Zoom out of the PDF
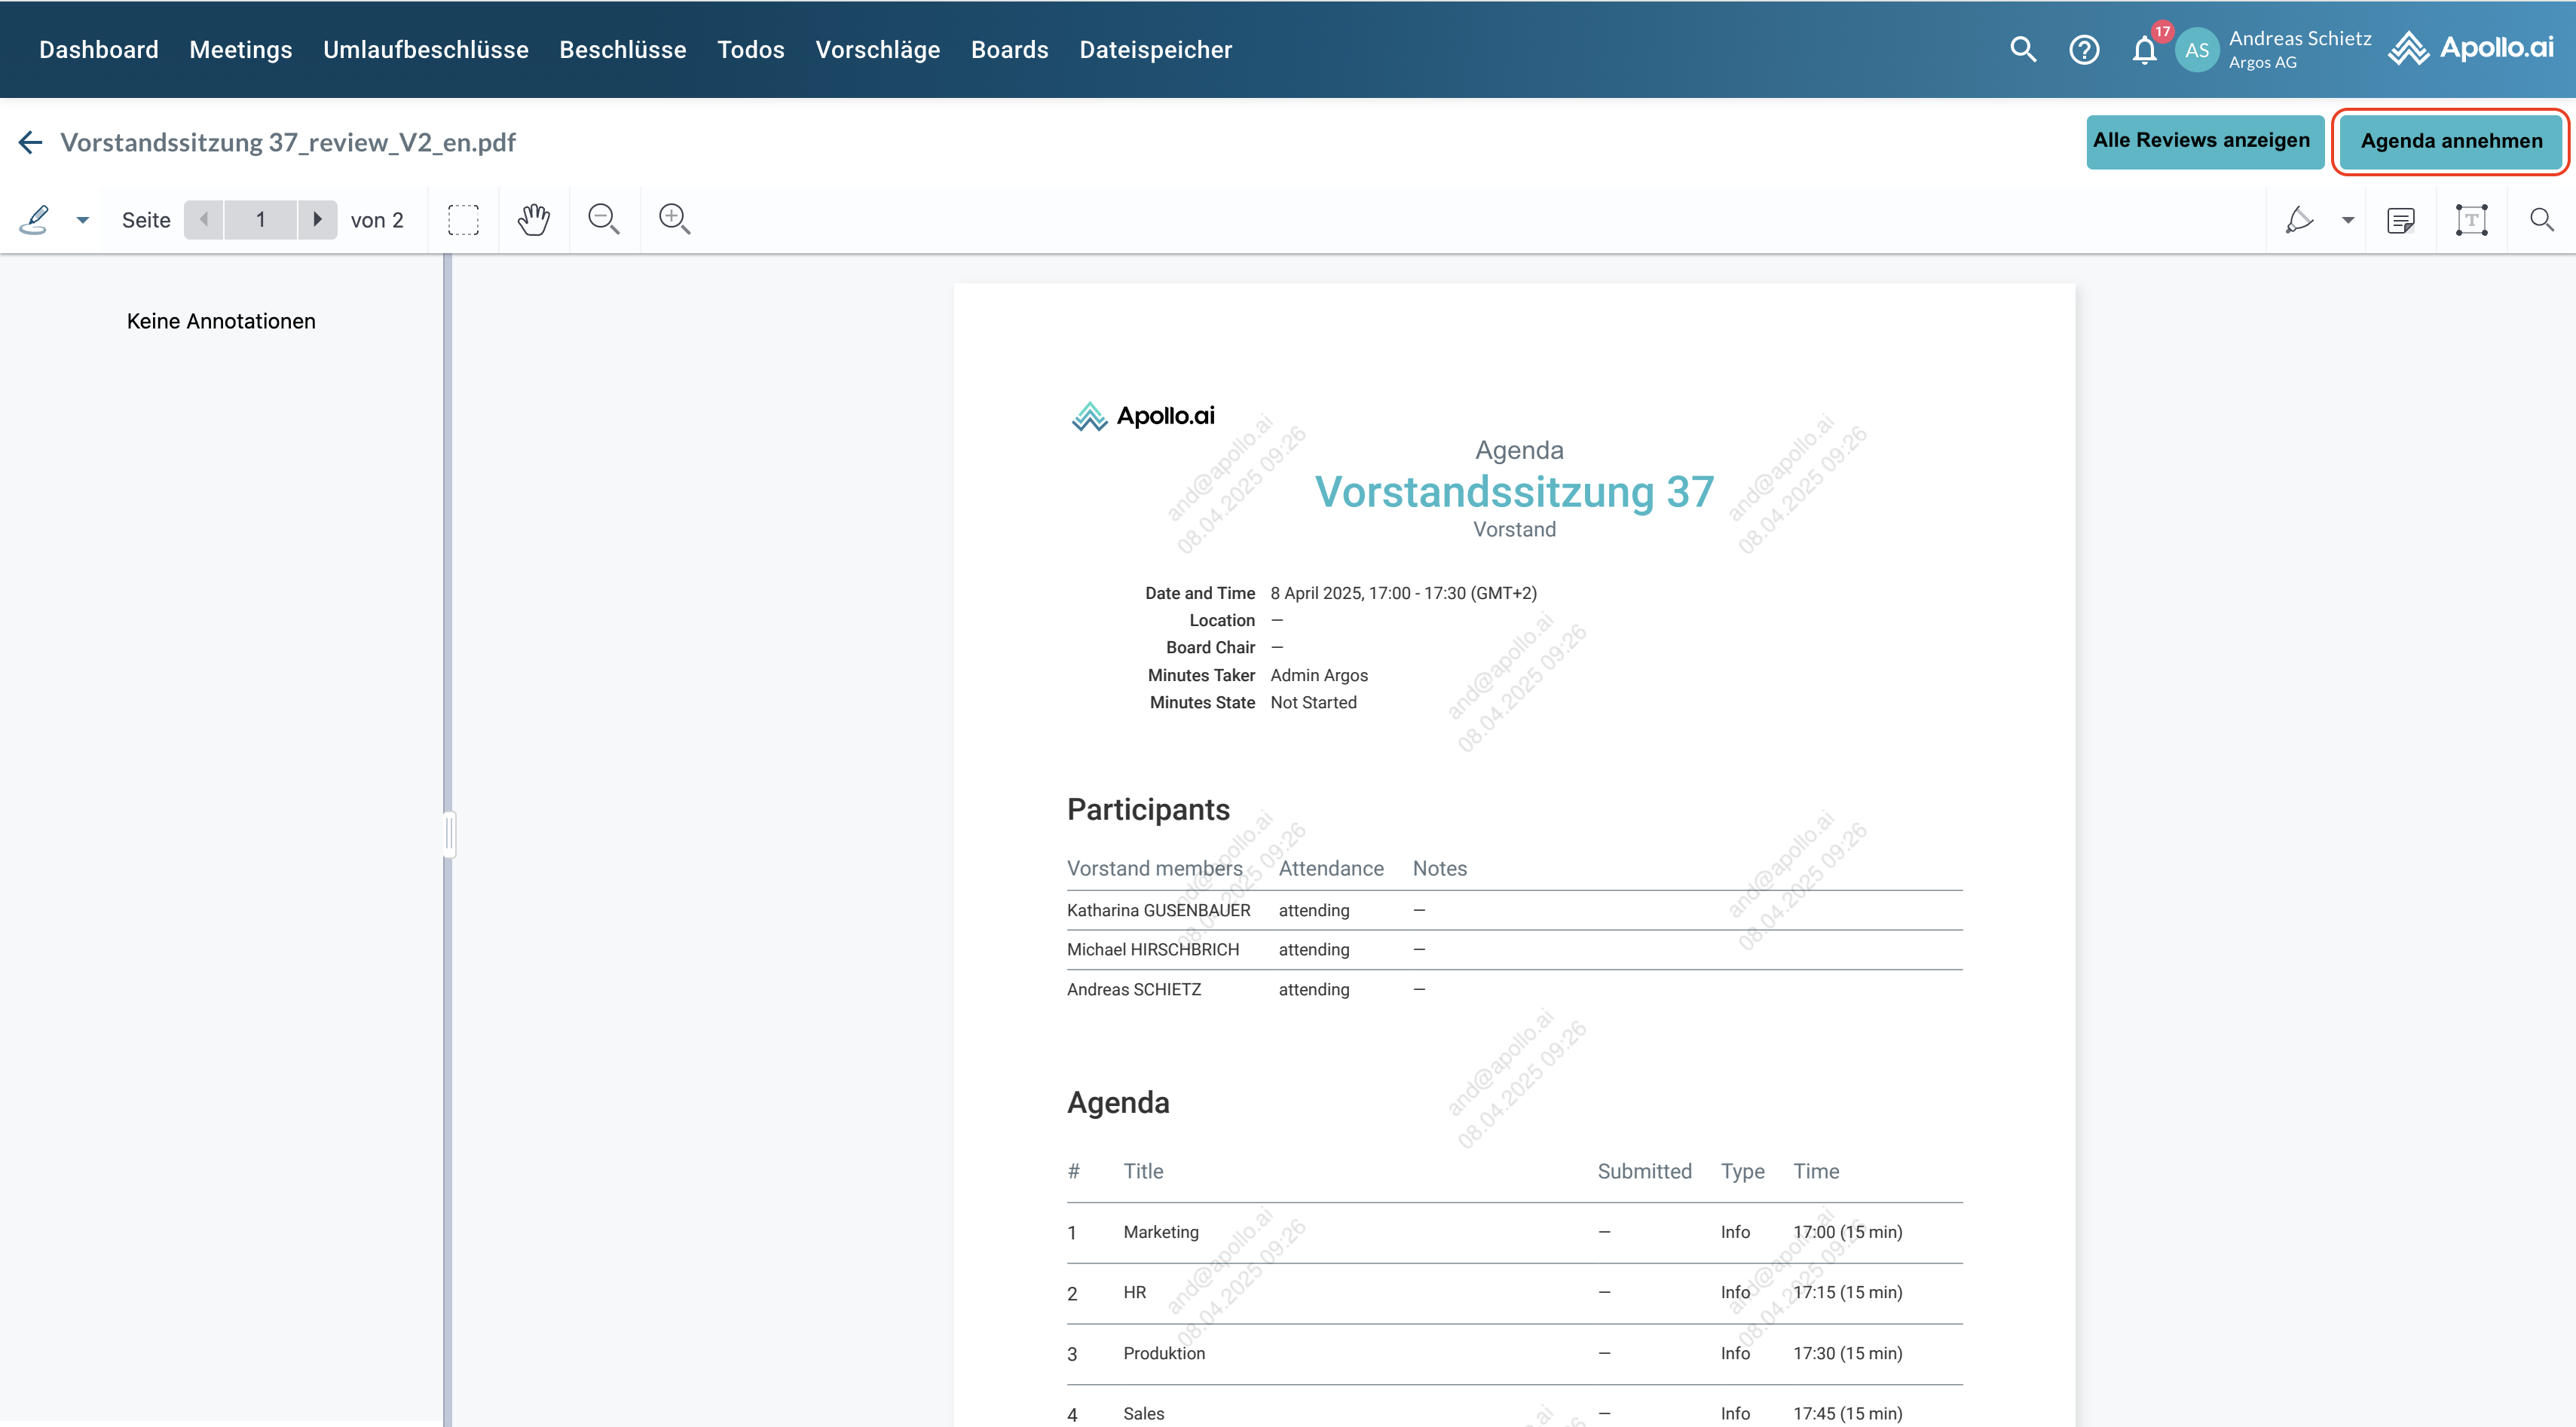Image resolution: width=2576 pixels, height=1427 pixels. pos(604,219)
